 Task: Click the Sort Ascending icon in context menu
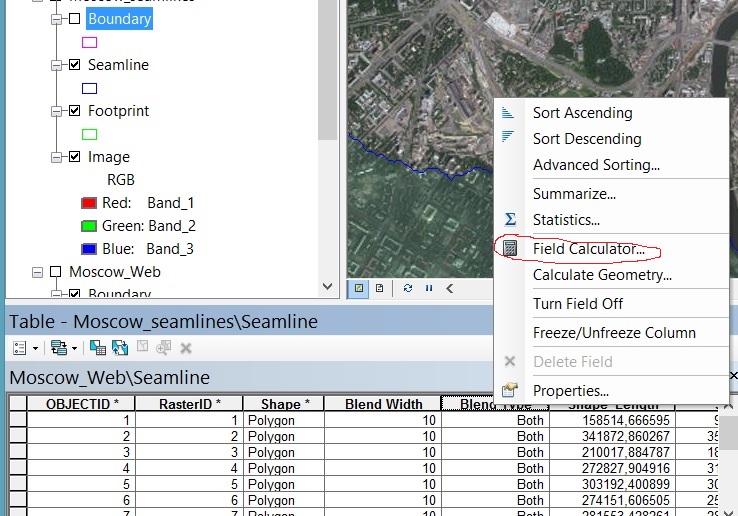coord(507,113)
